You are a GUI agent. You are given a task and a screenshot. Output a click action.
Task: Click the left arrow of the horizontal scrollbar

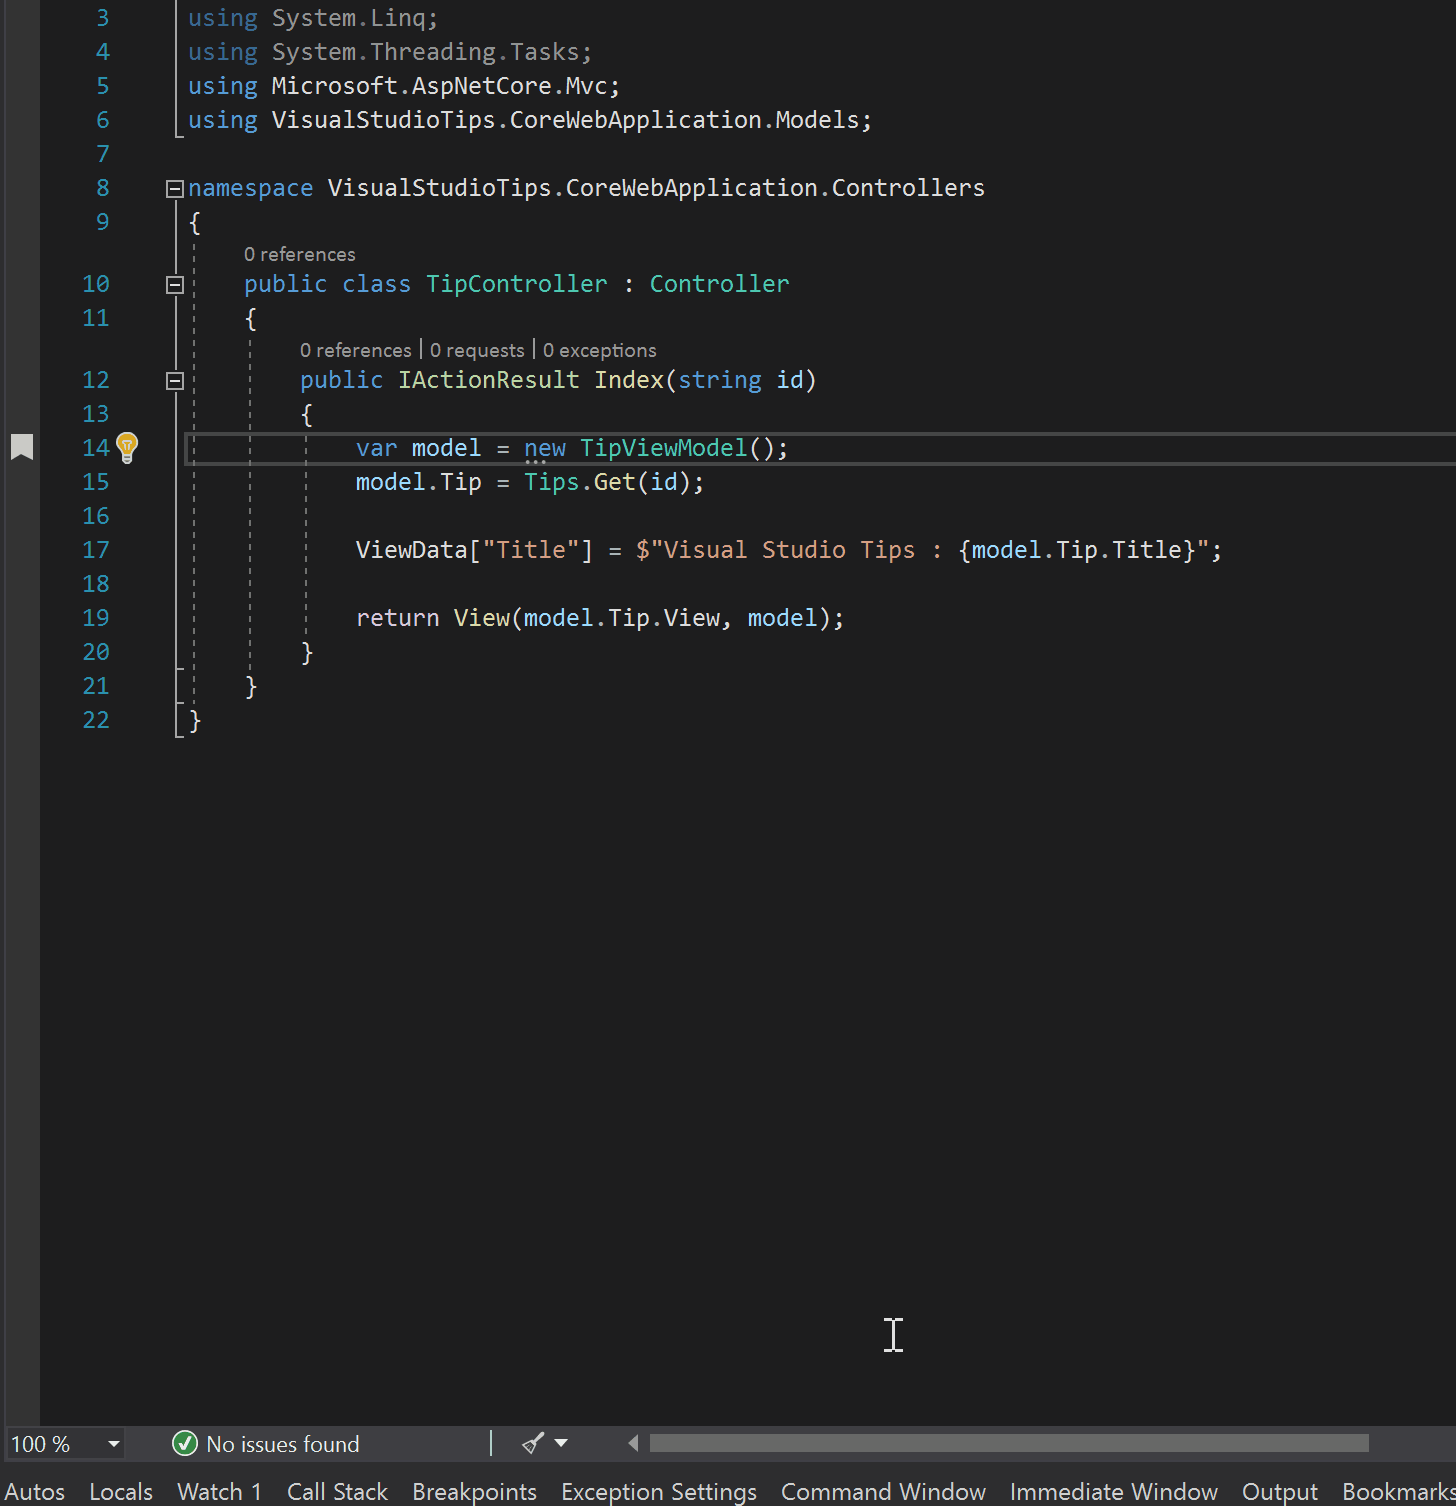[632, 1443]
